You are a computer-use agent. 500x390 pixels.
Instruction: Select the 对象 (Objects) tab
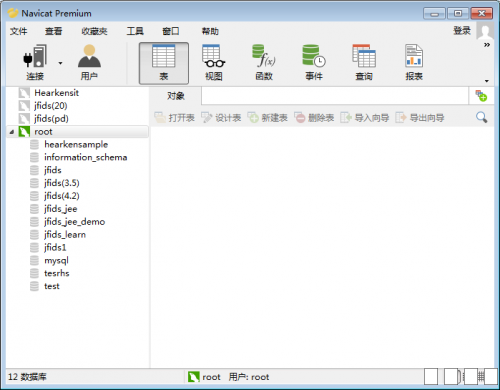tap(176, 96)
